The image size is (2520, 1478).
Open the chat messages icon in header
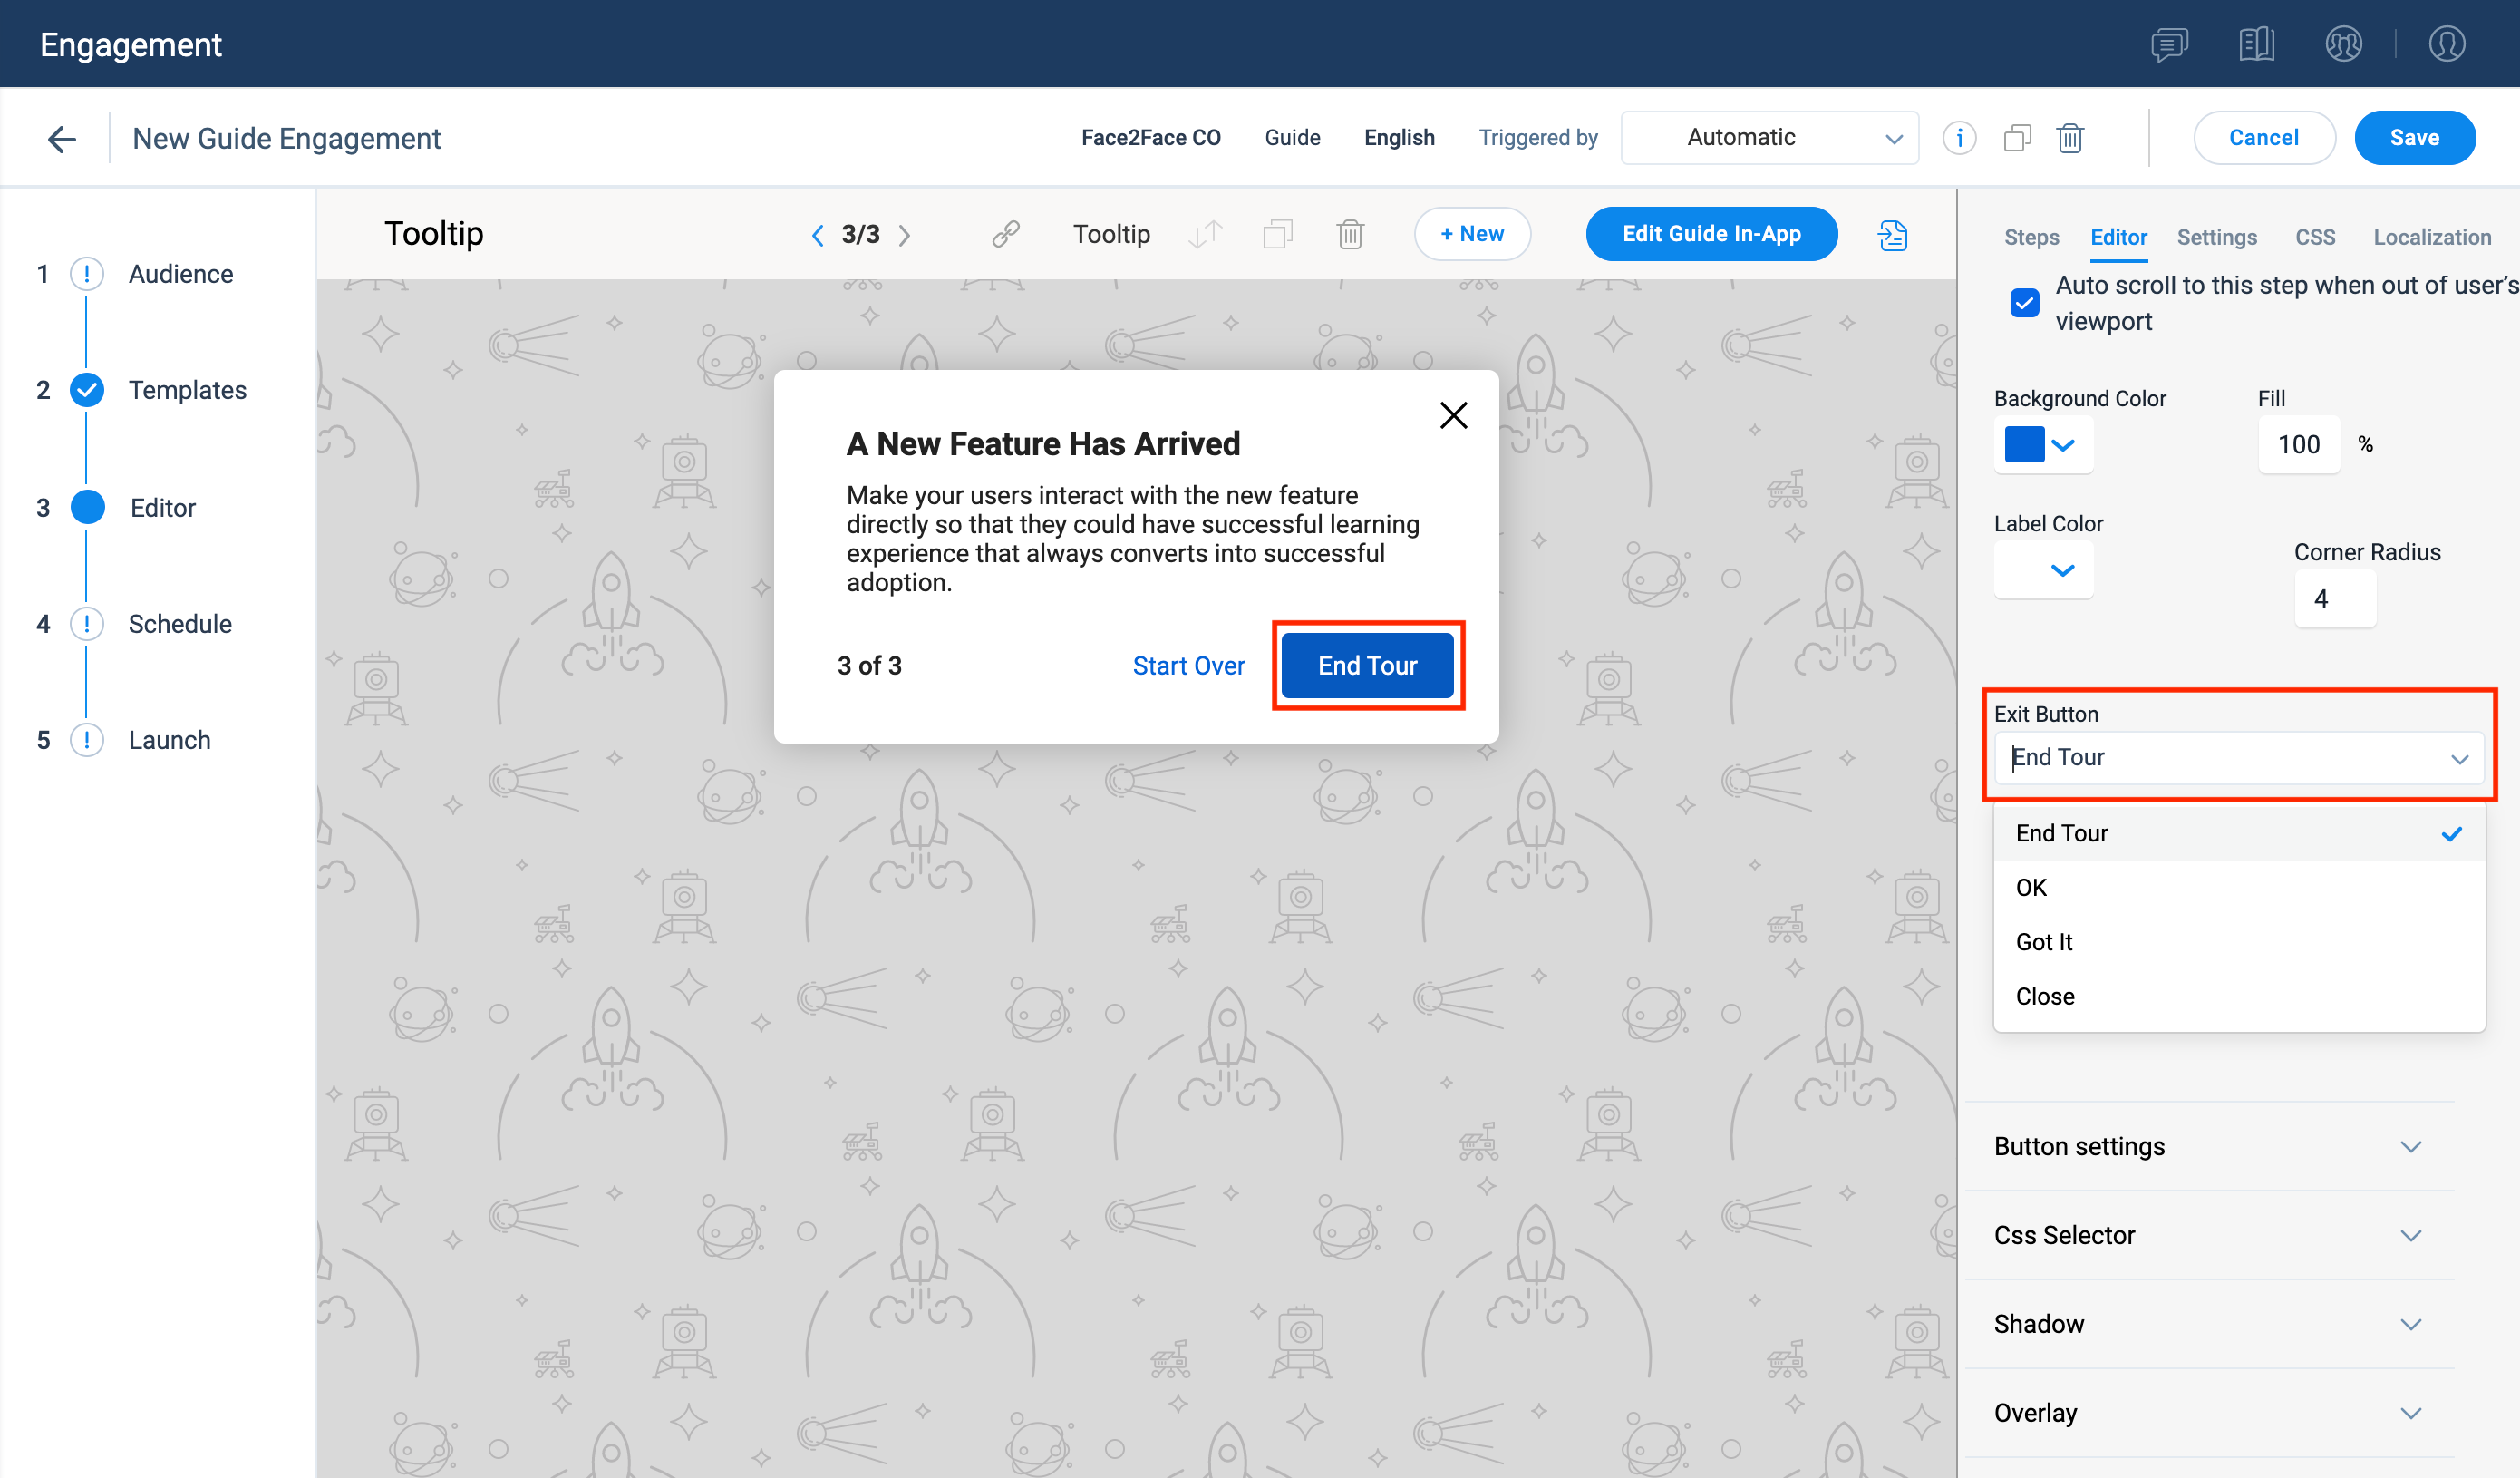pos(2169,44)
